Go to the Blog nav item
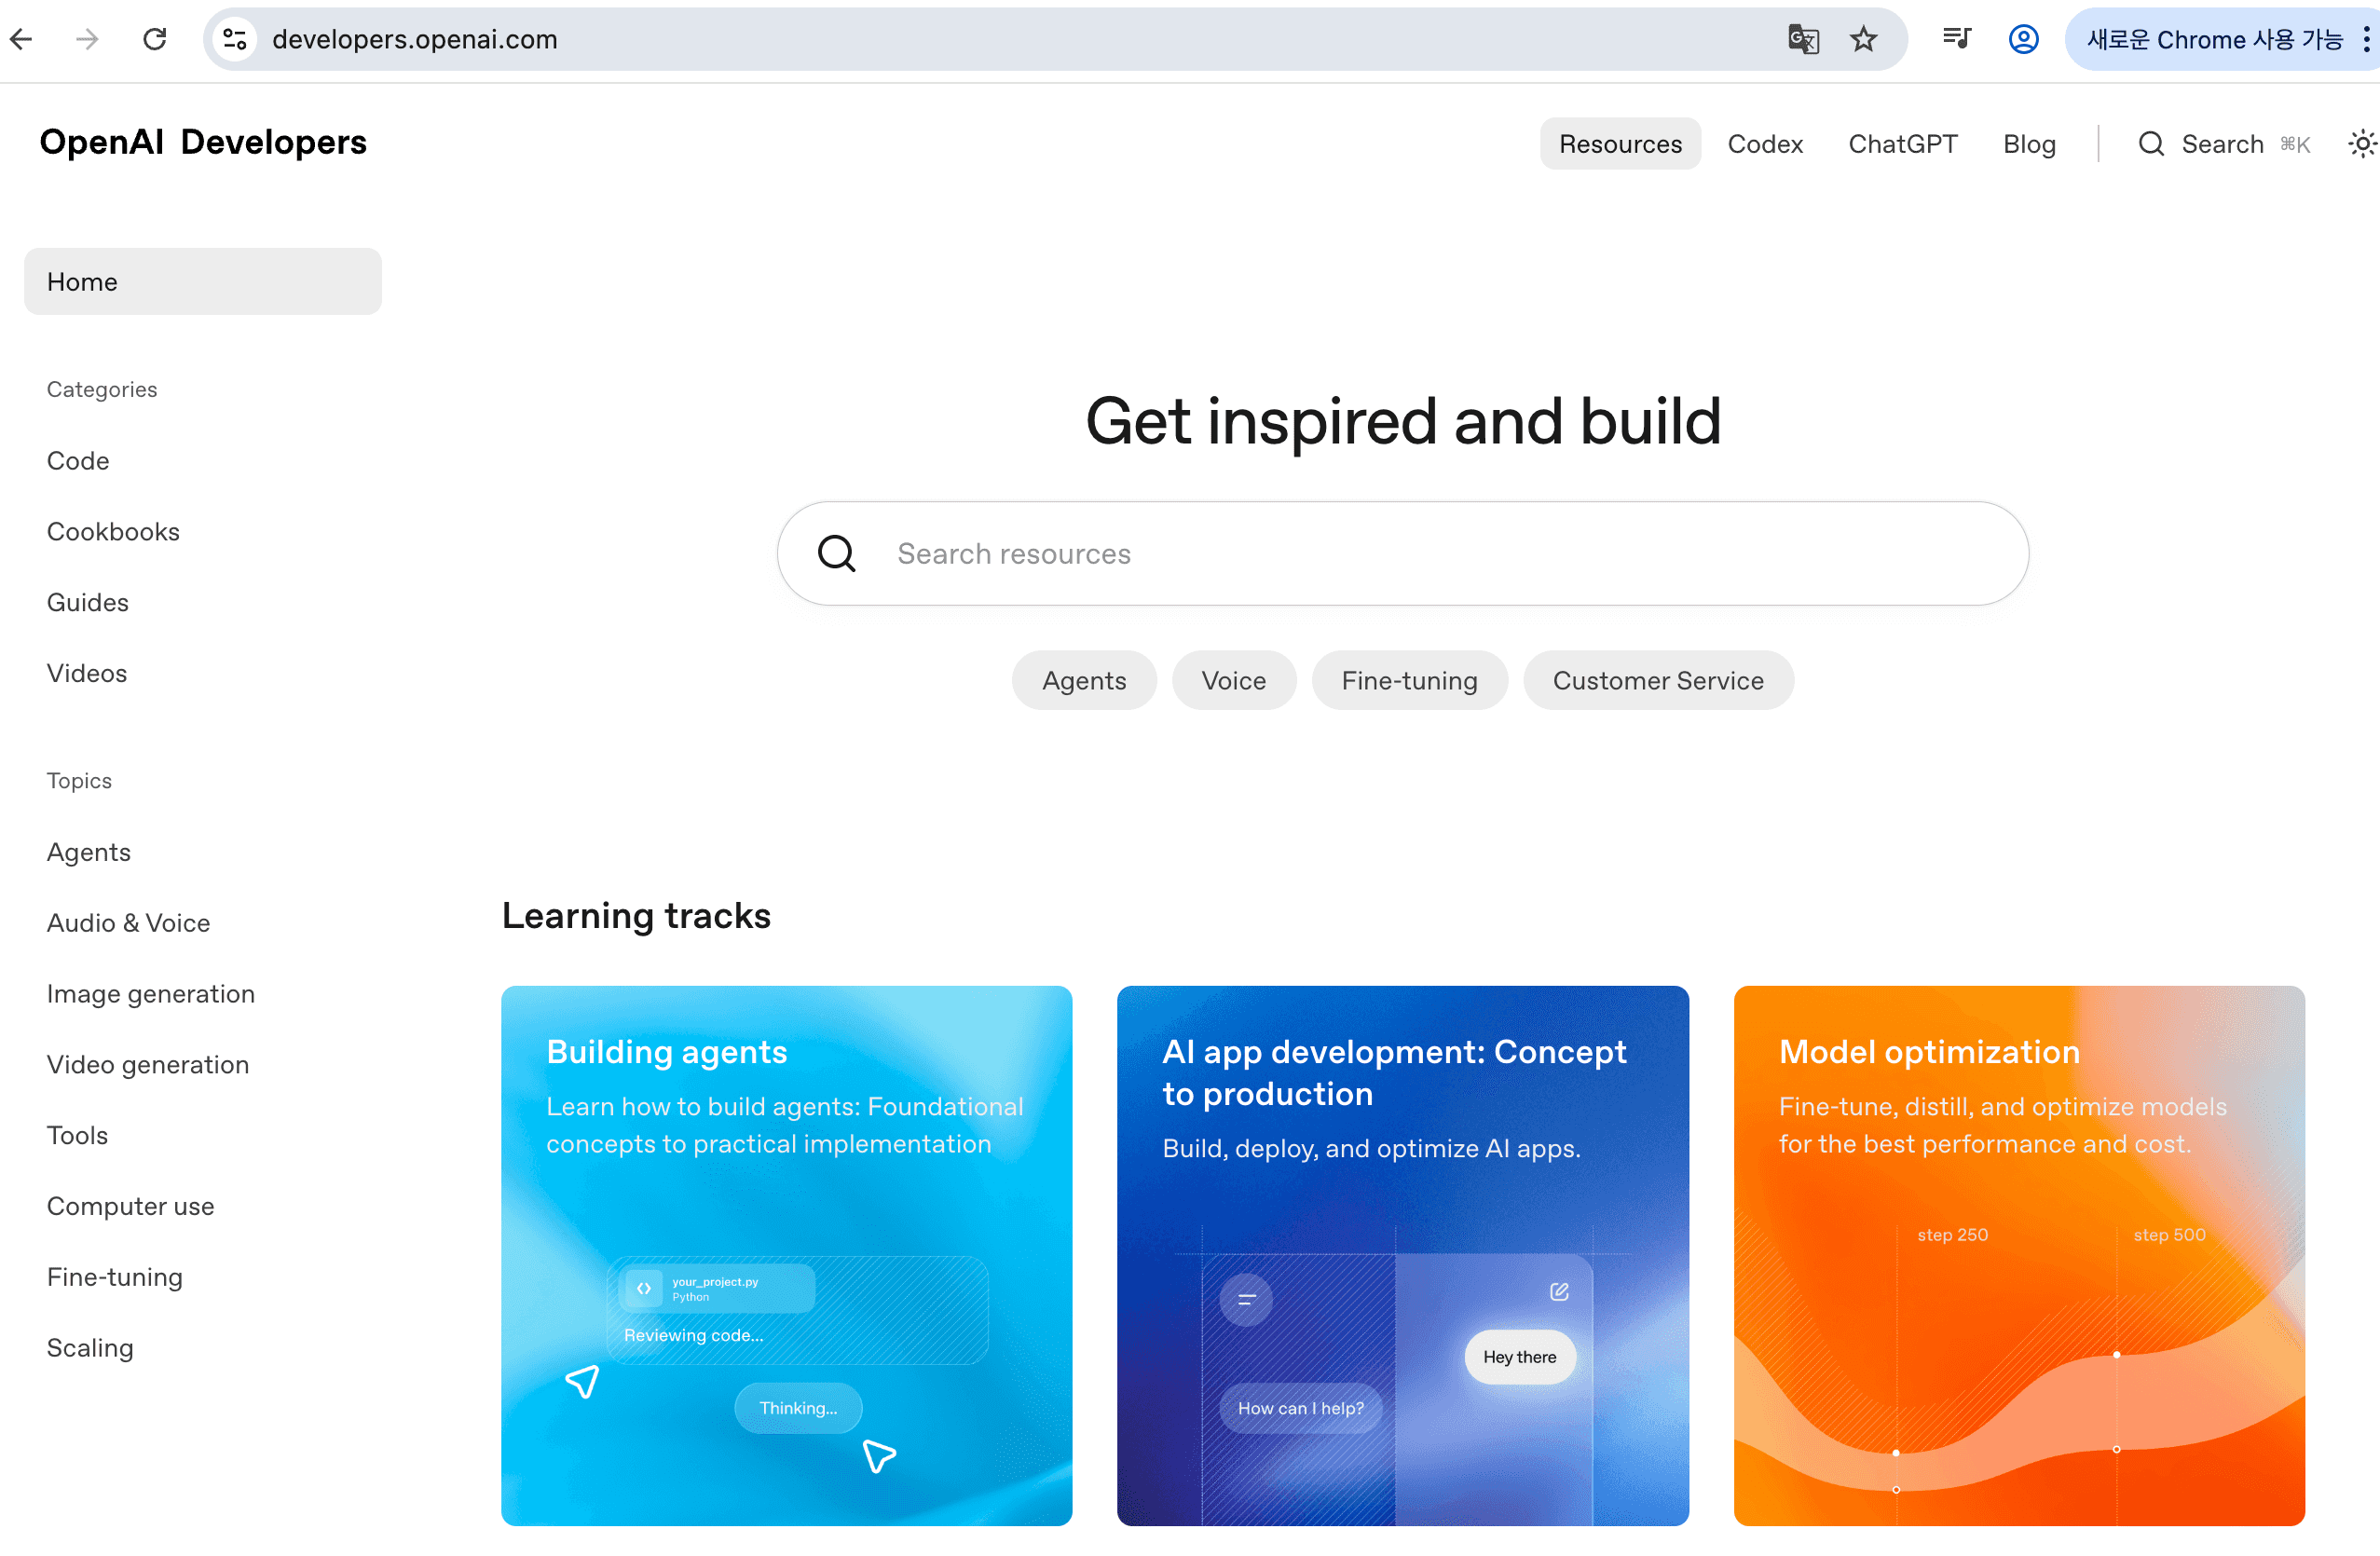Screen dimensions: 2380x1556 coord(2029,144)
